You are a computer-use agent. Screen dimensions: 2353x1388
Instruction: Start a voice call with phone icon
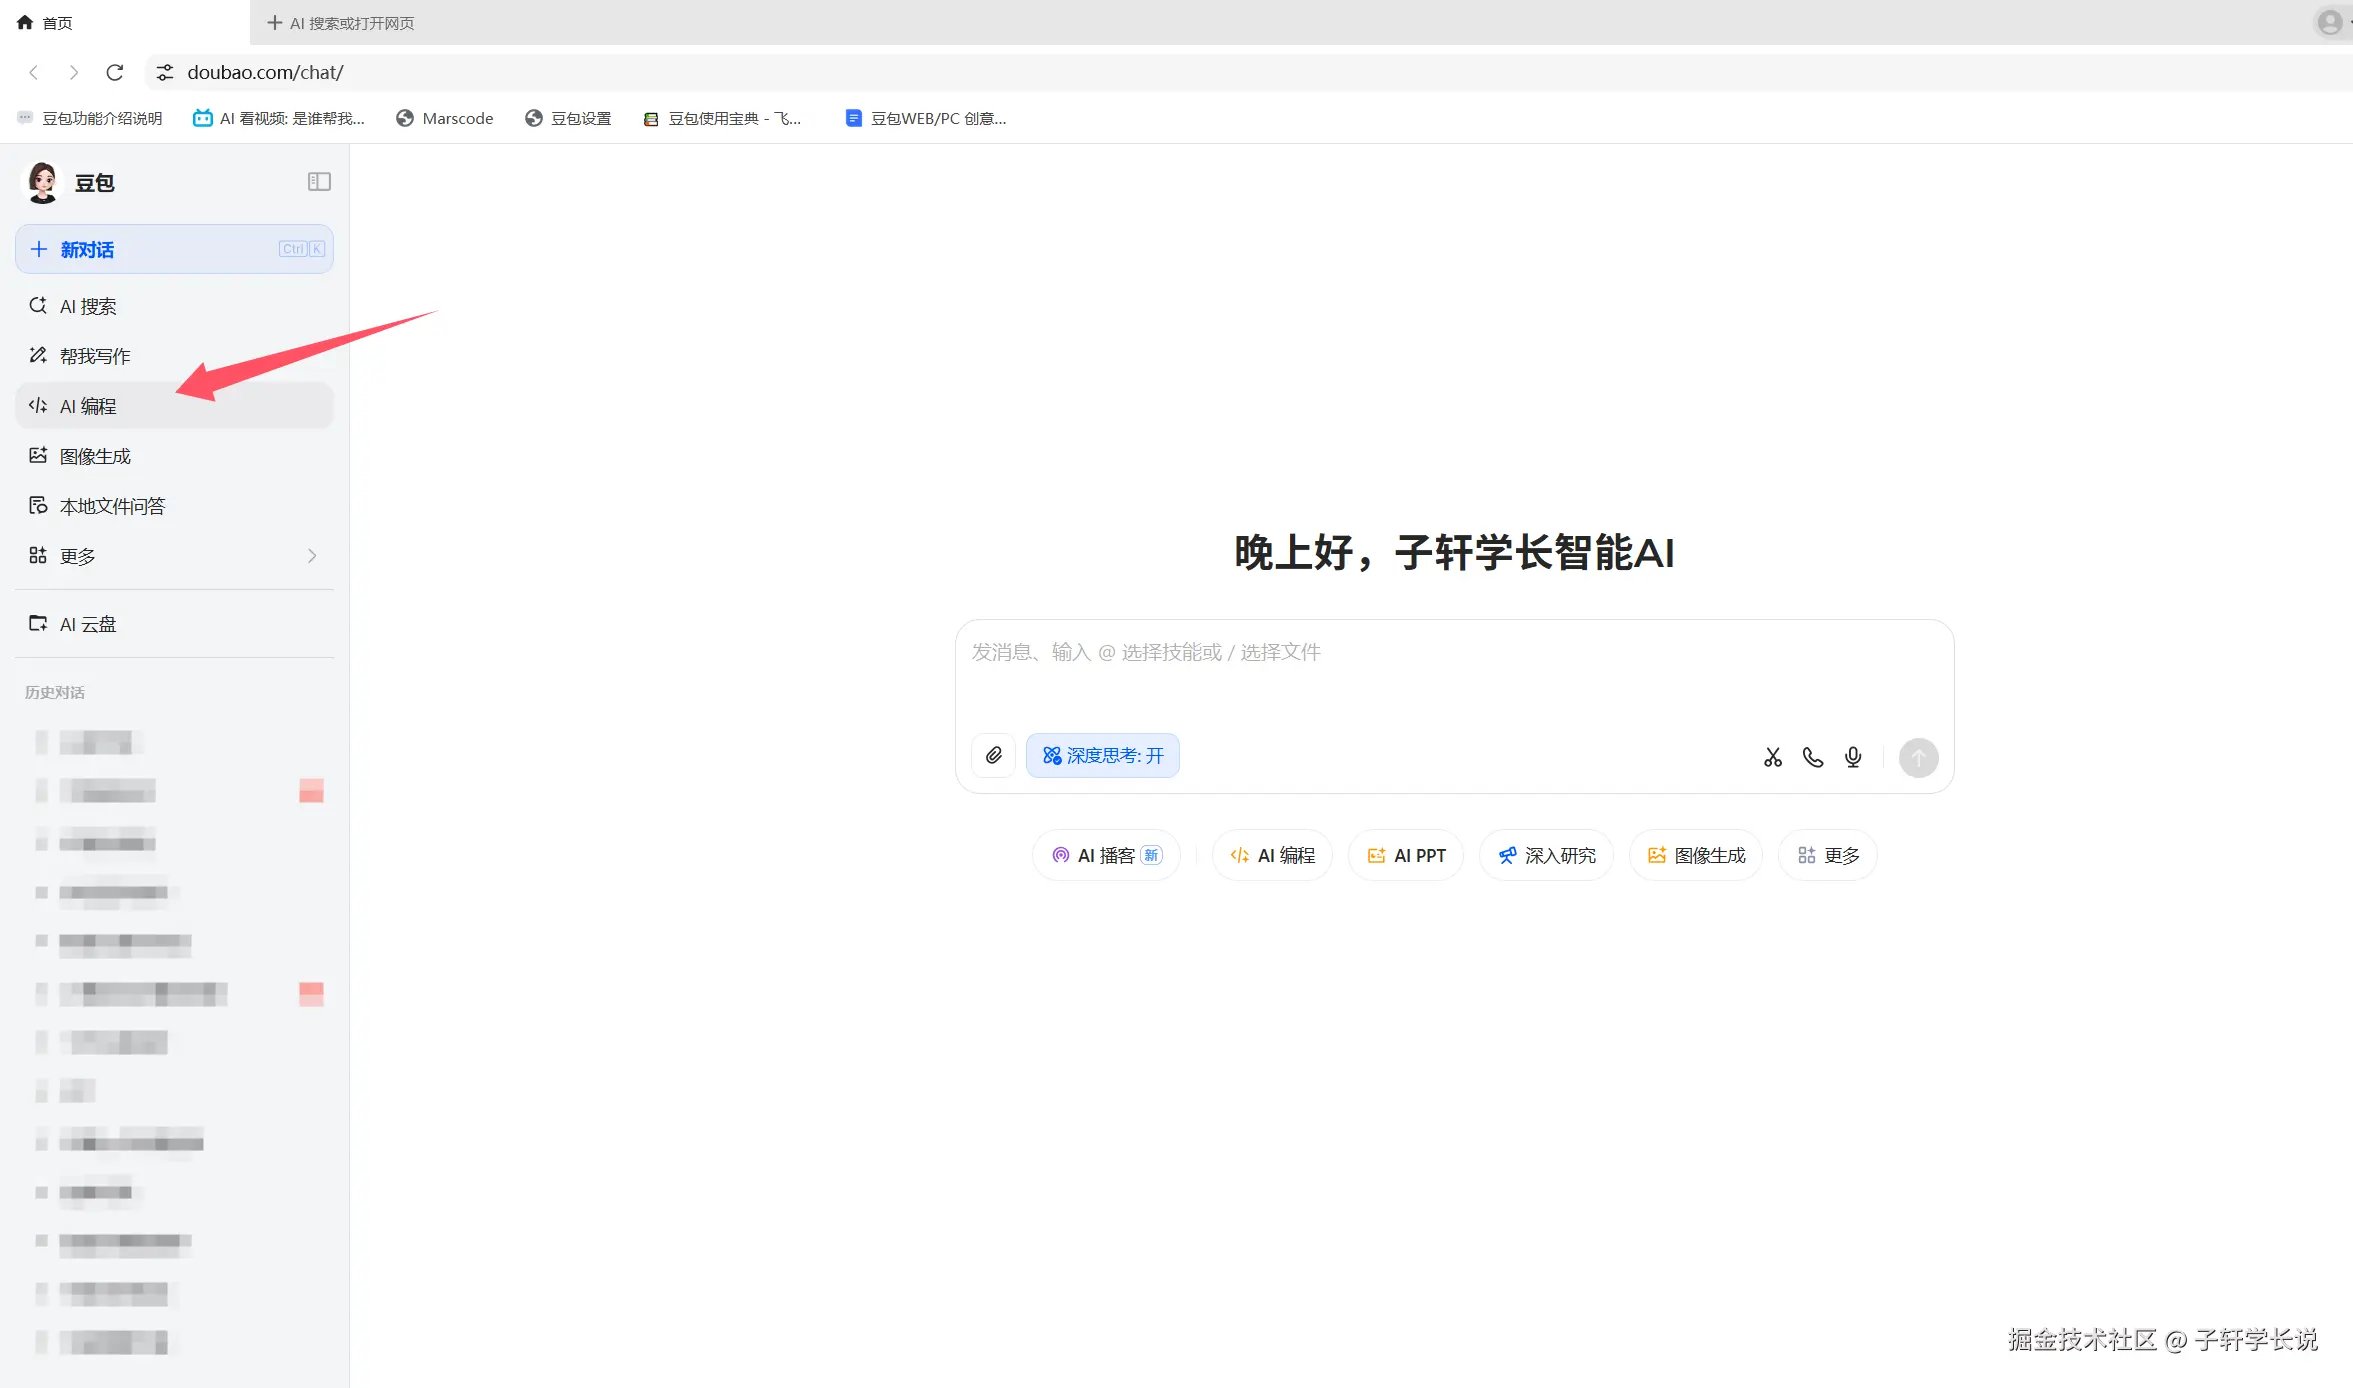click(1812, 757)
